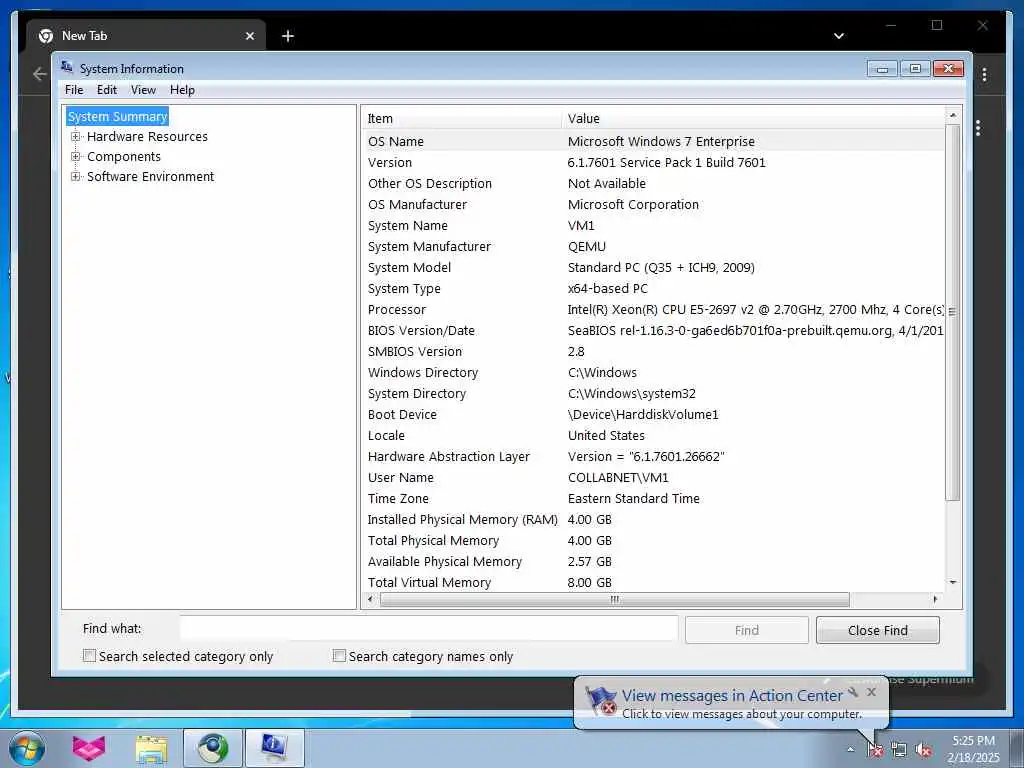Viewport: 1024px width, 768px height.
Task: Select the System Information taskbar icon
Action: click(x=274, y=748)
